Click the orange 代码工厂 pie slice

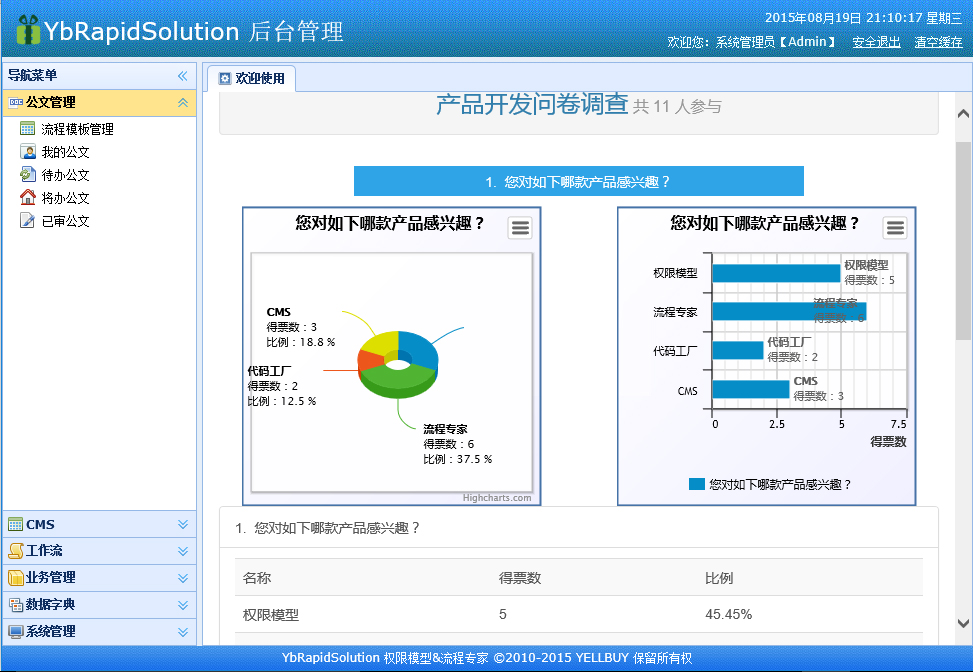pyautogui.click(x=370, y=360)
